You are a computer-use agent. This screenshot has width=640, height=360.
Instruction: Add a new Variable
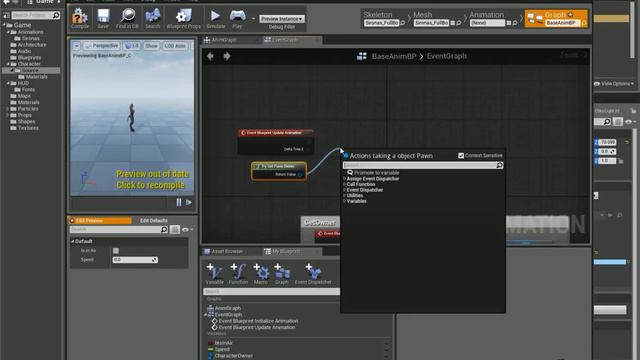pos(214,274)
